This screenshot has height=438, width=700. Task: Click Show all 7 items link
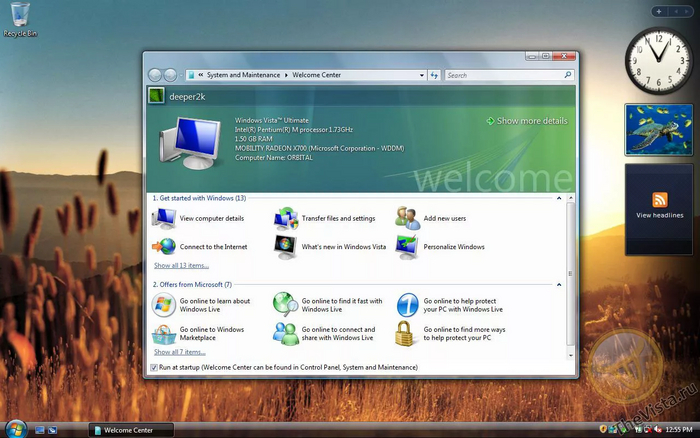pos(179,352)
